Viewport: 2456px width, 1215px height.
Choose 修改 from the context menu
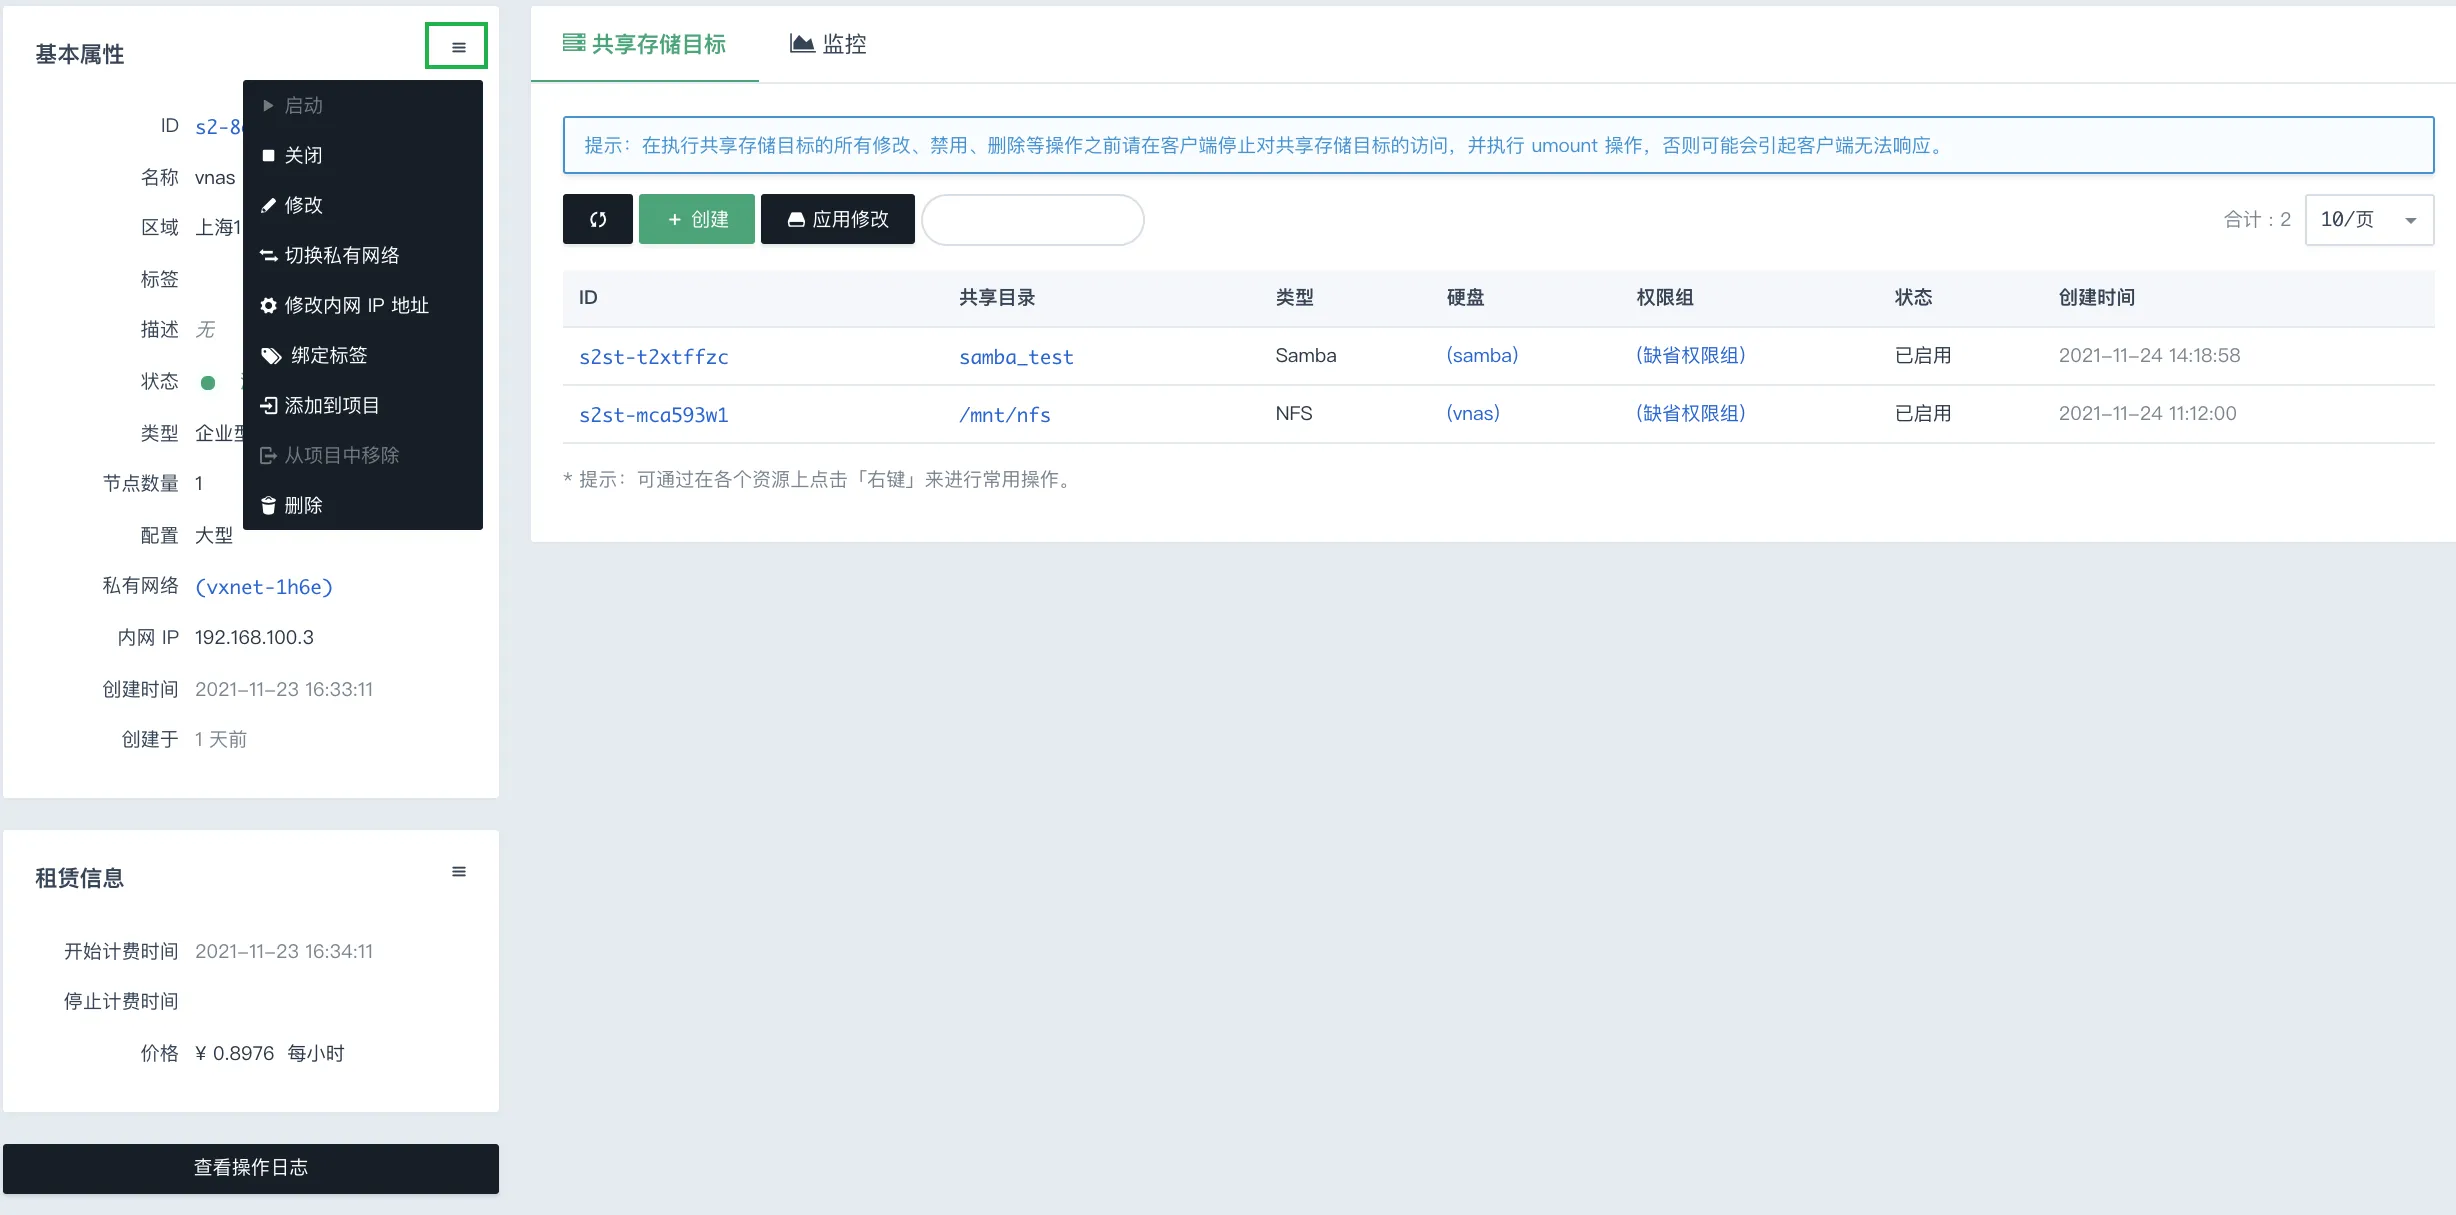(x=363, y=205)
